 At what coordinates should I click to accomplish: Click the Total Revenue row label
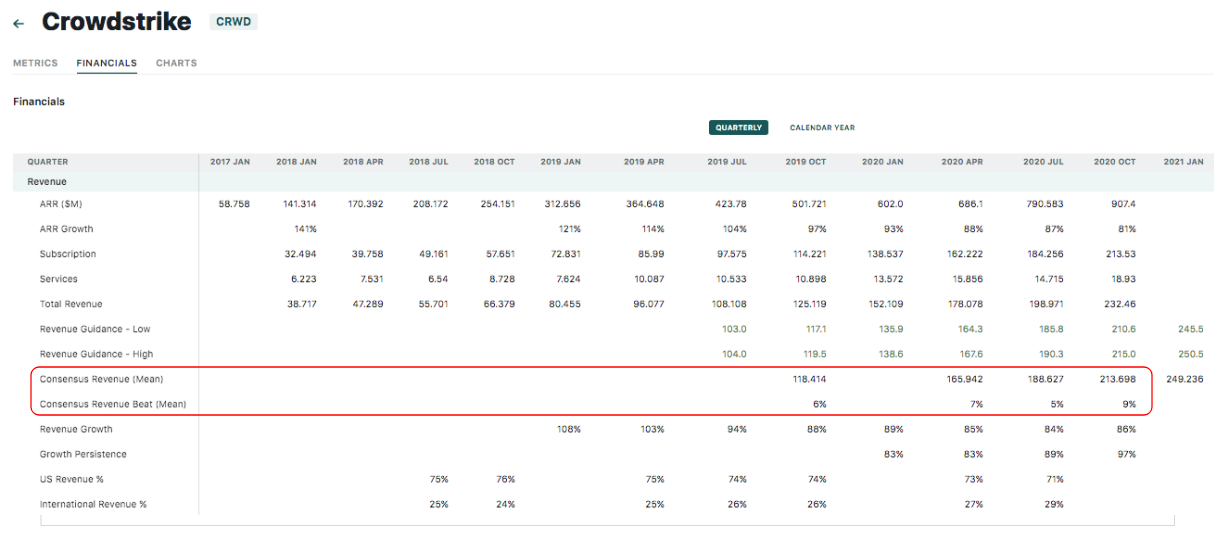(71, 304)
